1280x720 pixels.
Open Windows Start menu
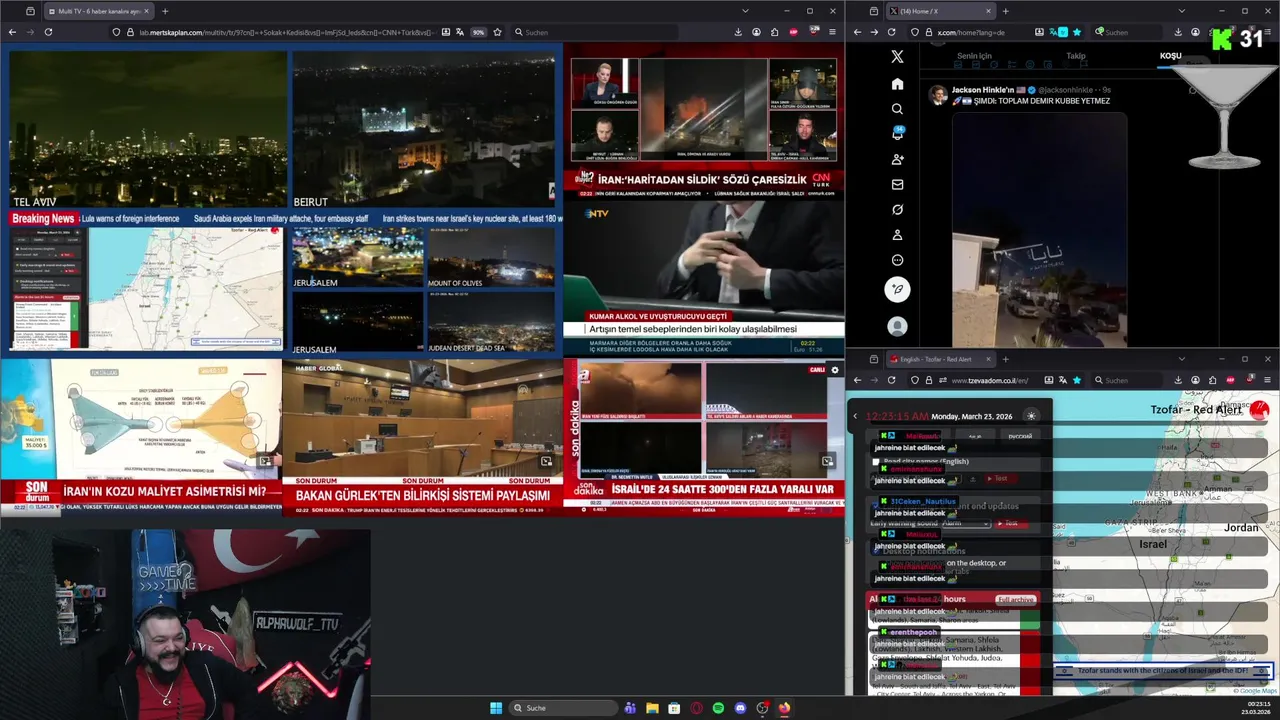(x=496, y=708)
